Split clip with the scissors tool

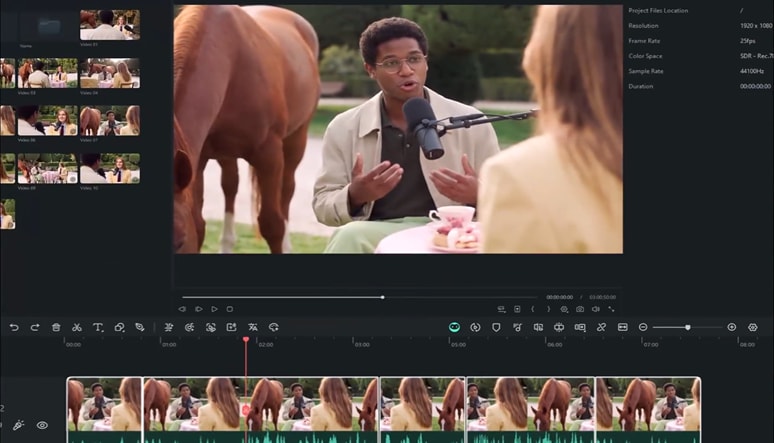(77, 327)
